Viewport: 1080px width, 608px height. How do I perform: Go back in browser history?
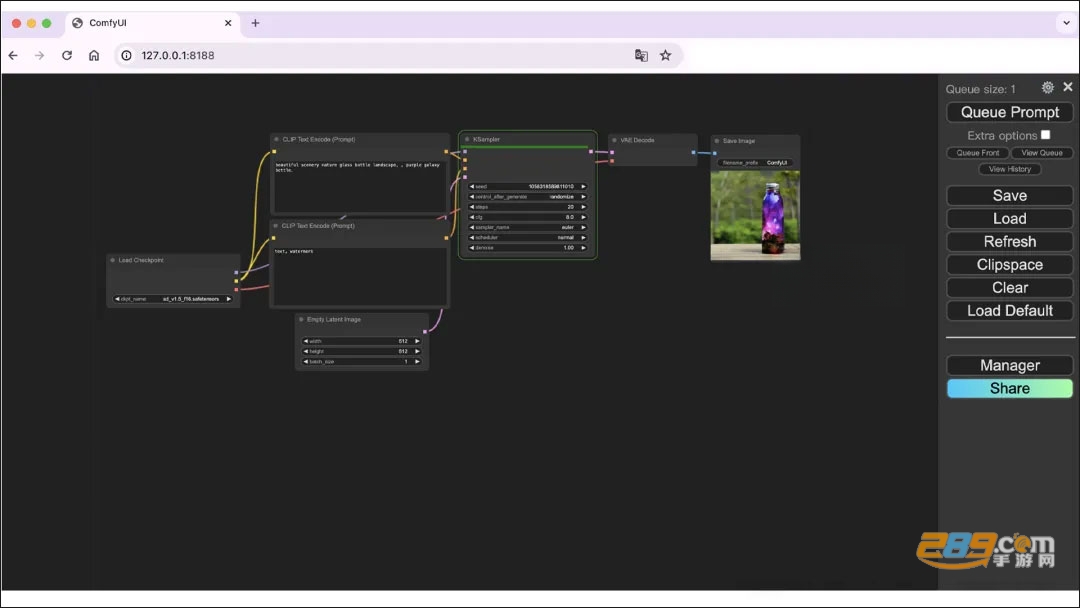13,55
